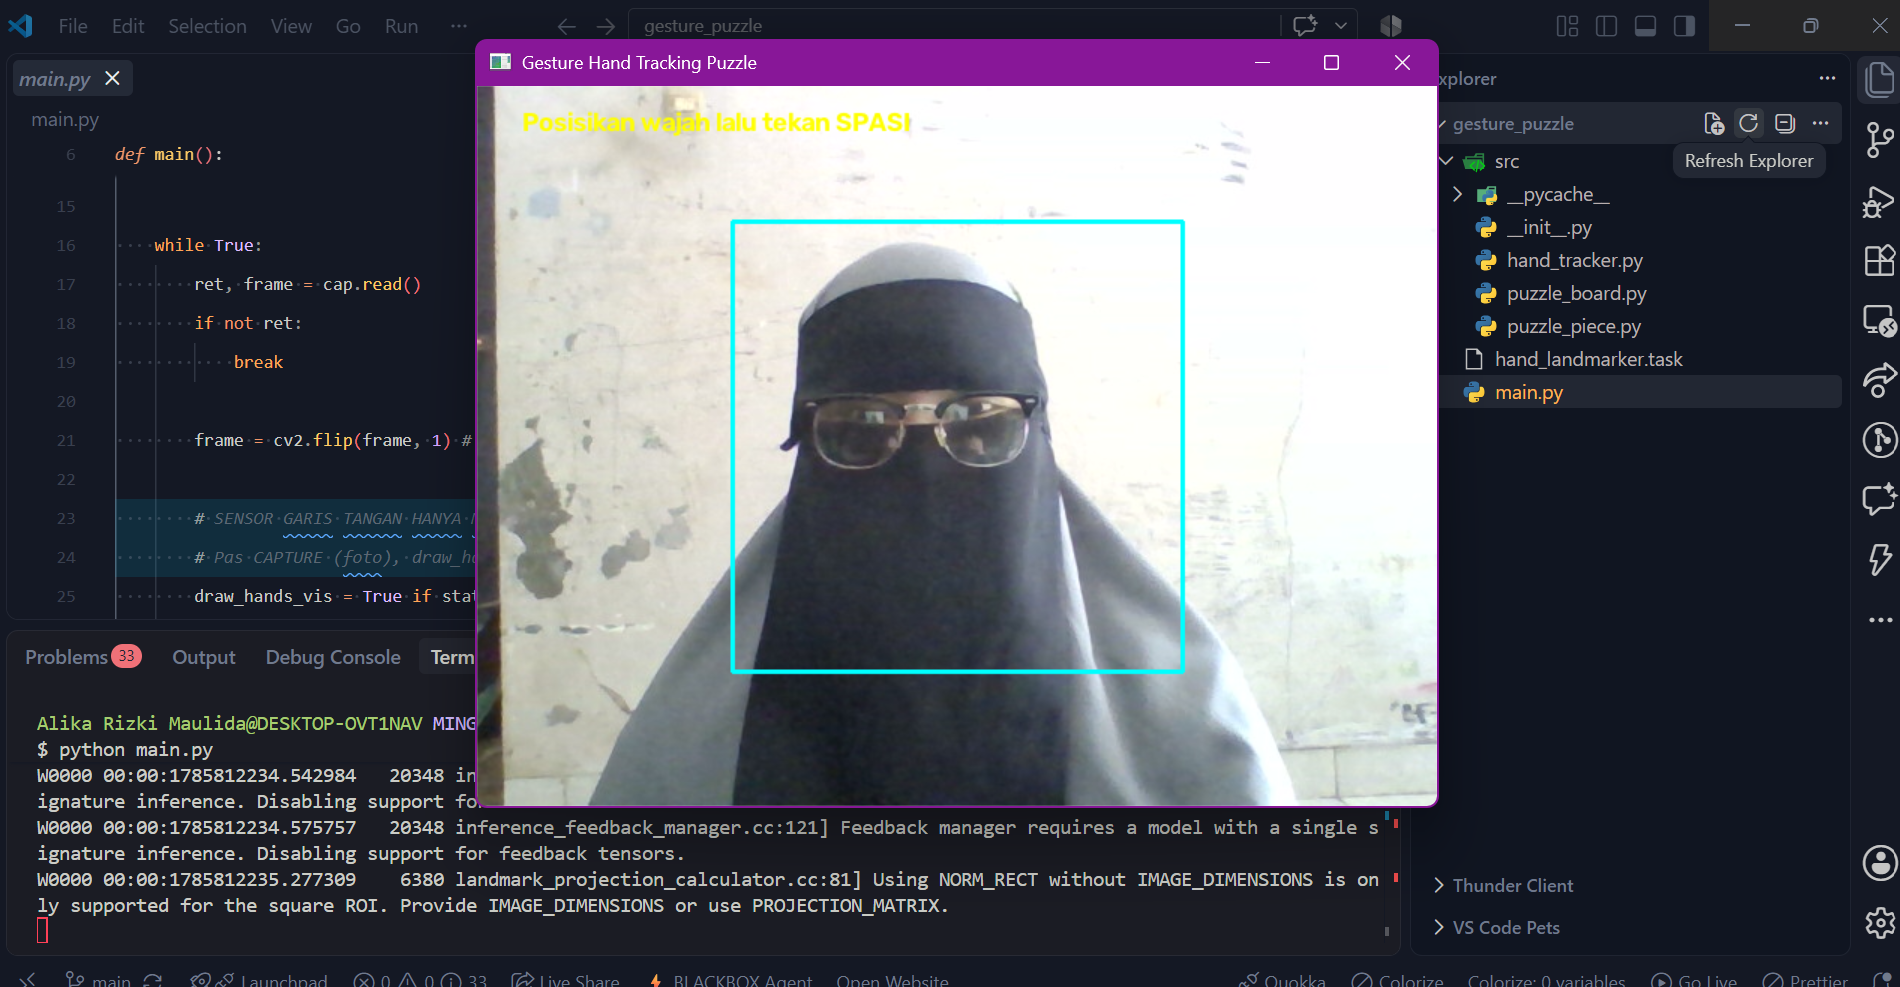This screenshot has height=987, width=1900.
Task: Open puzzle_board.py in Explorer
Action: click(x=1576, y=294)
